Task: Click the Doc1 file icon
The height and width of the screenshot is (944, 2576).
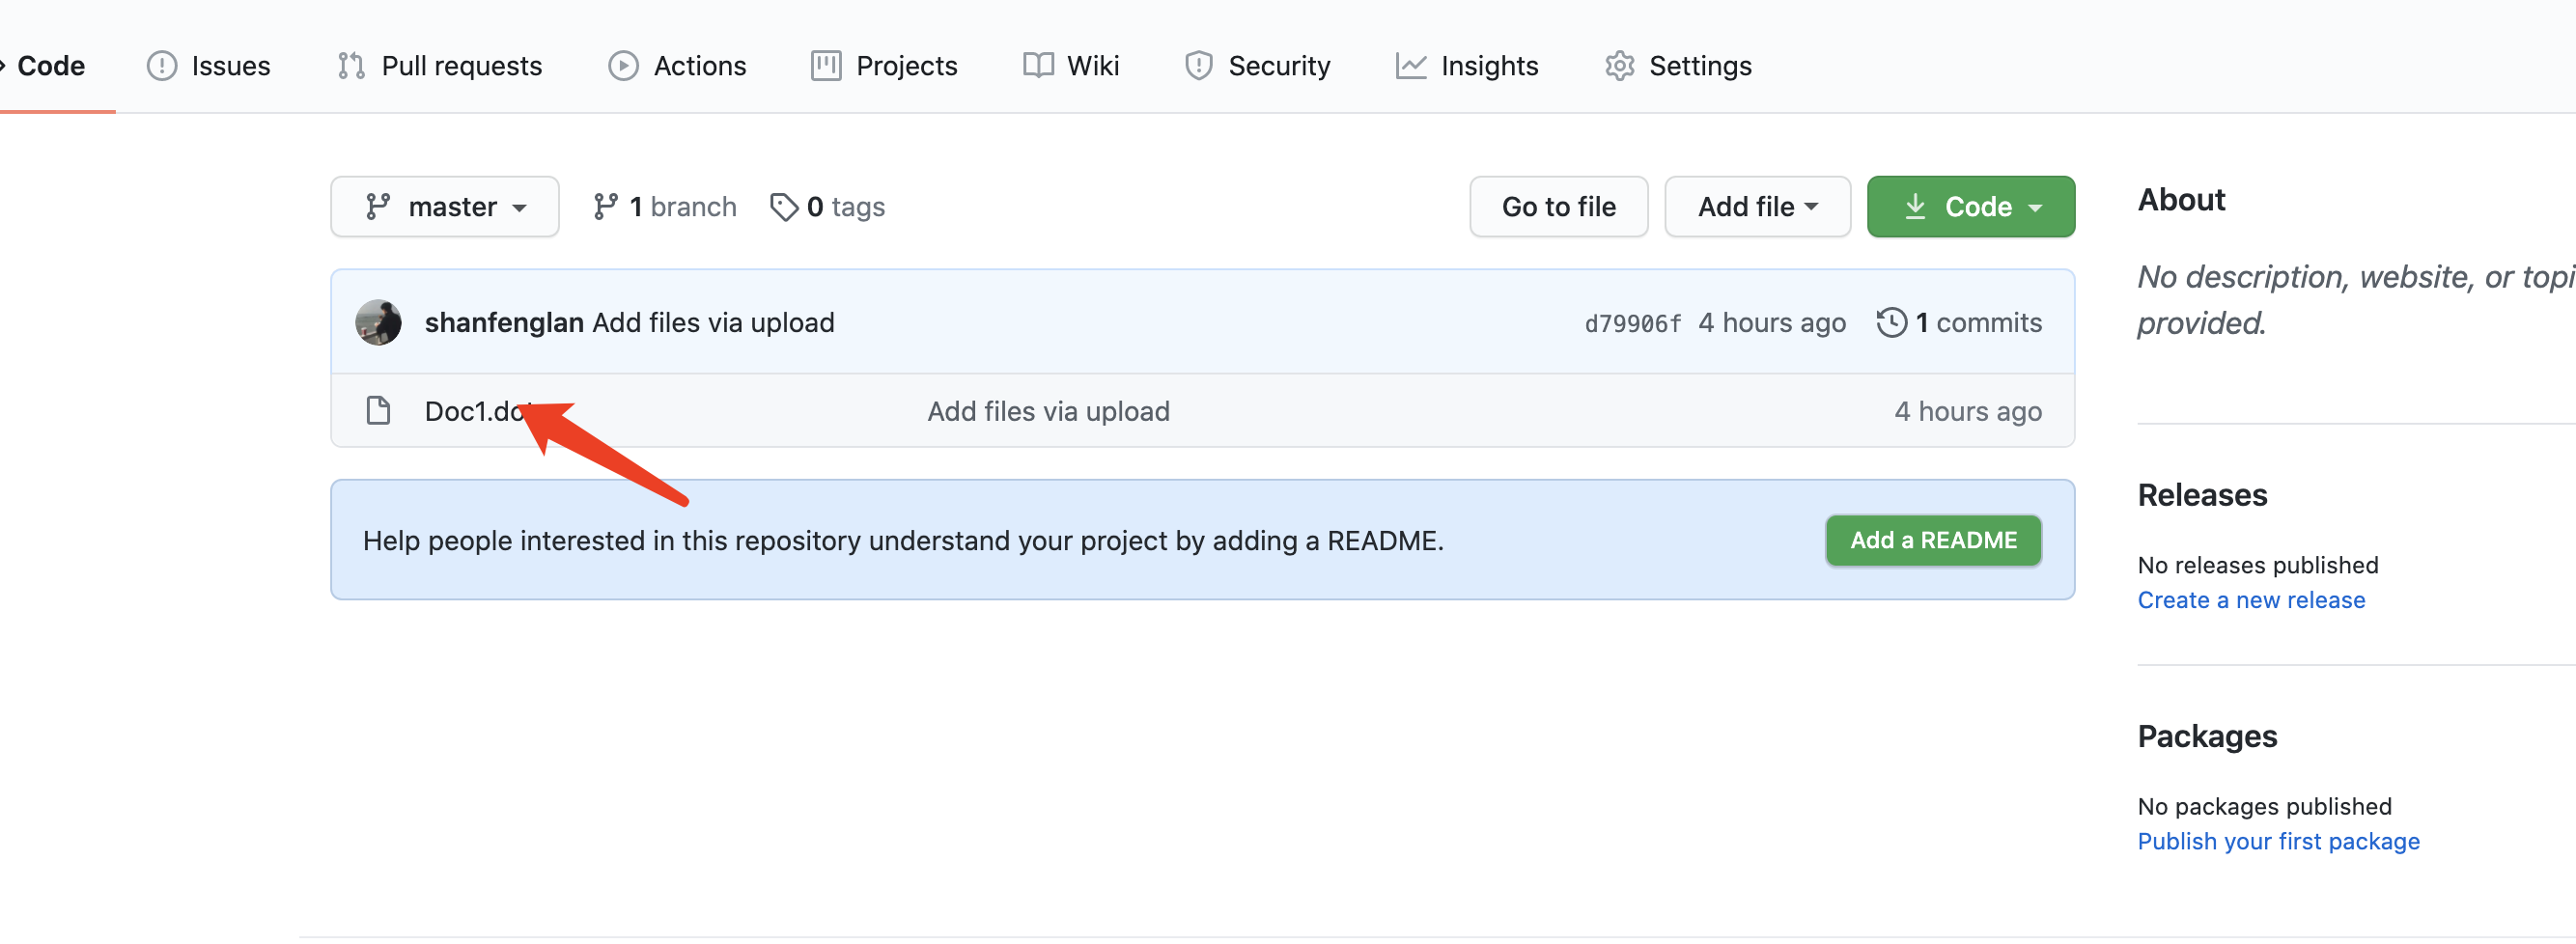Action: pos(378,411)
